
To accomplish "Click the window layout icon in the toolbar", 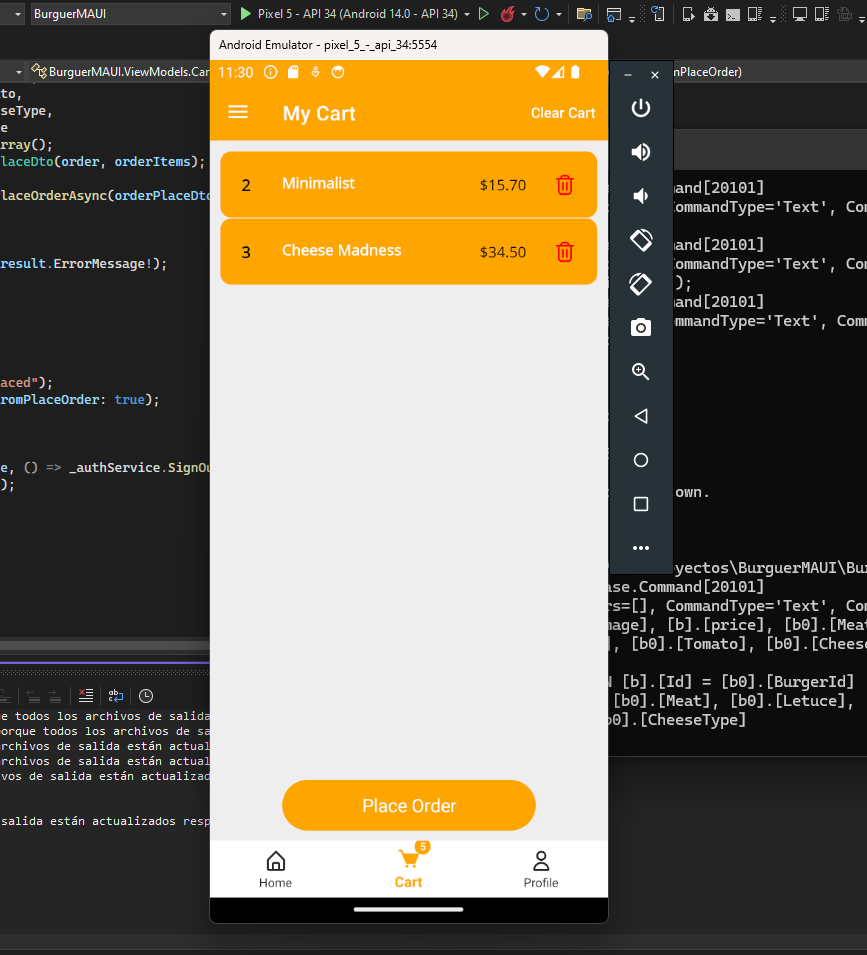I will pos(614,13).
